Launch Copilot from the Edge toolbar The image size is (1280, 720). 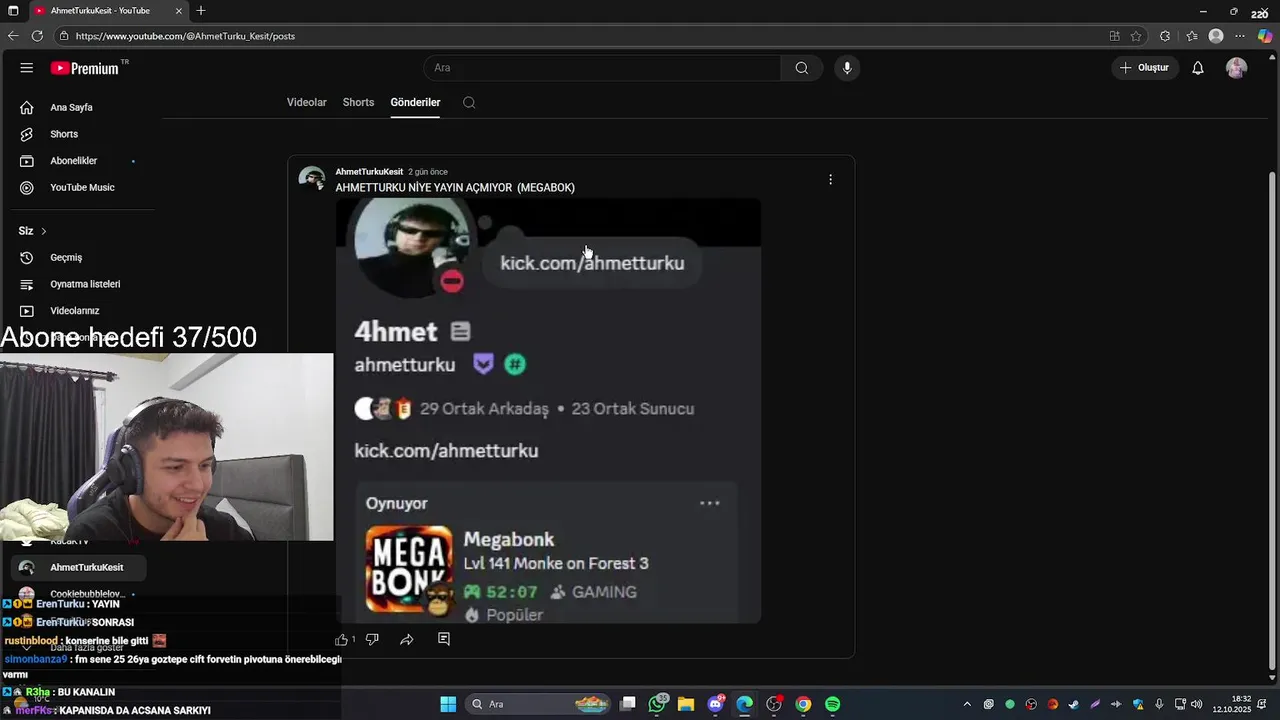(1265, 36)
